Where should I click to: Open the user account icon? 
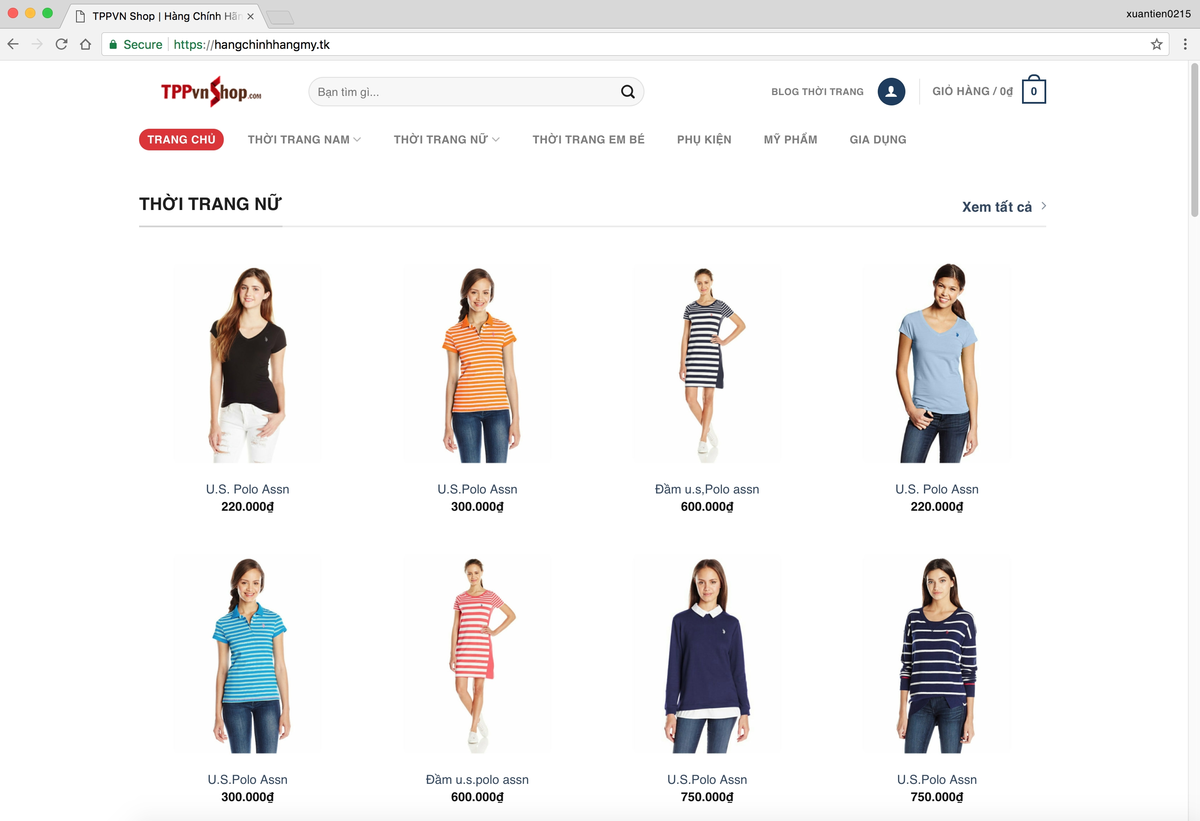(891, 92)
